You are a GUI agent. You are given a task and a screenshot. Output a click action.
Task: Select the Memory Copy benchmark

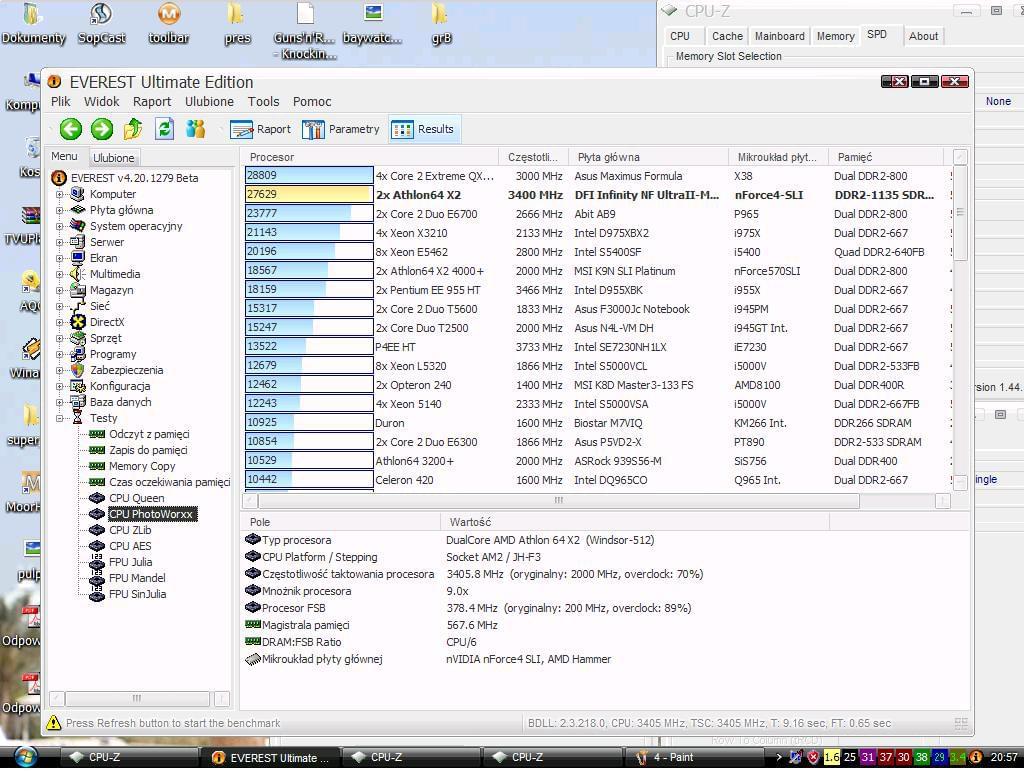tap(142, 466)
